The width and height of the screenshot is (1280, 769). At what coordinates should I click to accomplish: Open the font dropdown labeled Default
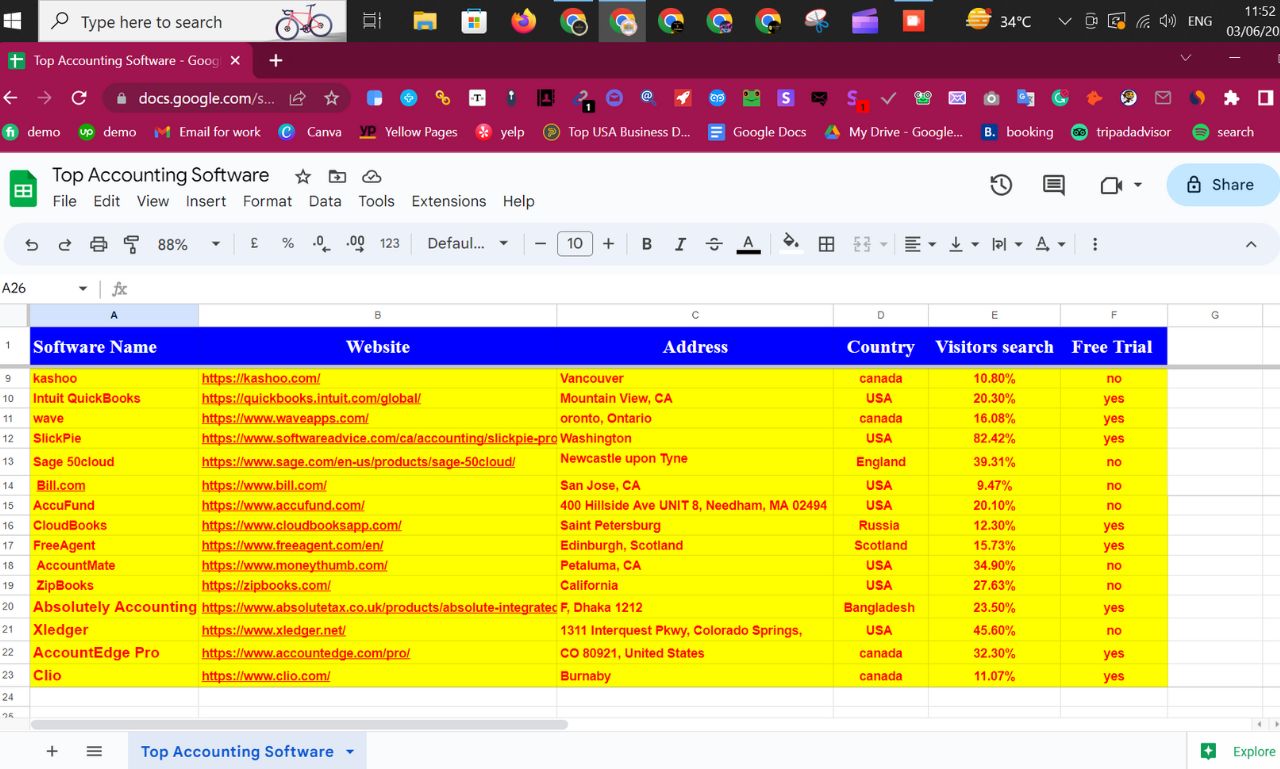pyautogui.click(x=467, y=243)
